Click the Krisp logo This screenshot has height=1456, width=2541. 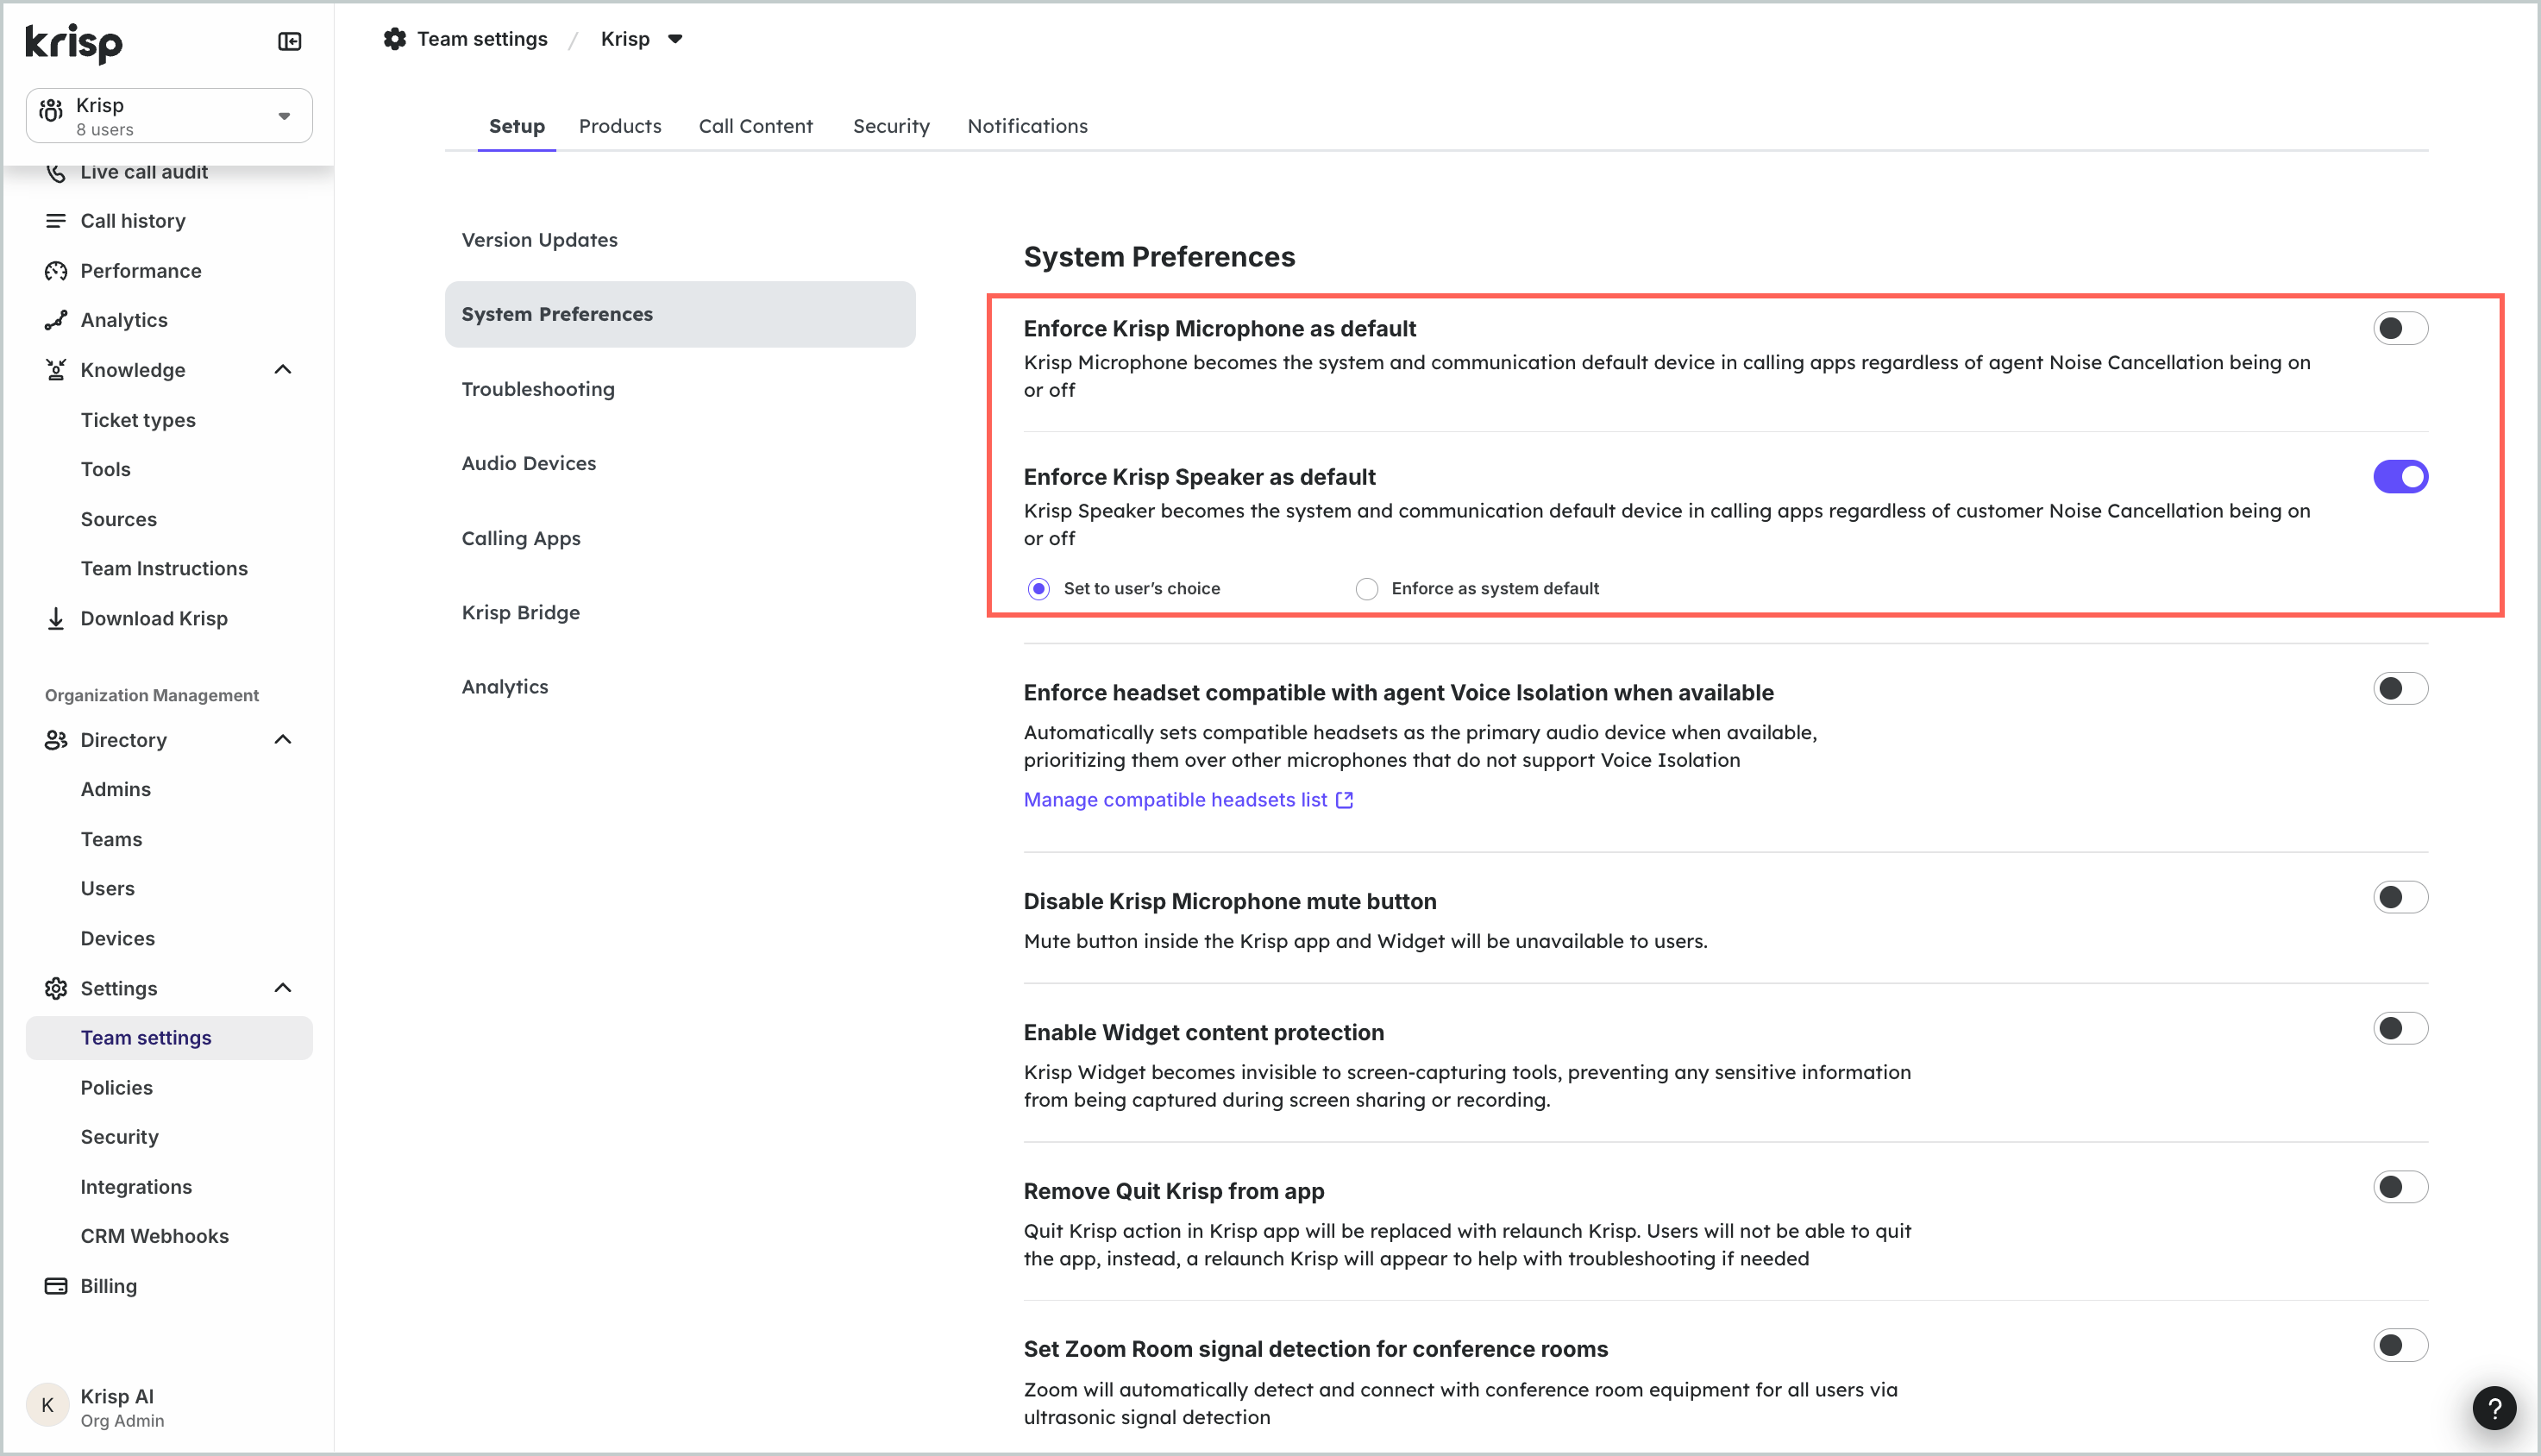tap(74, 42)
